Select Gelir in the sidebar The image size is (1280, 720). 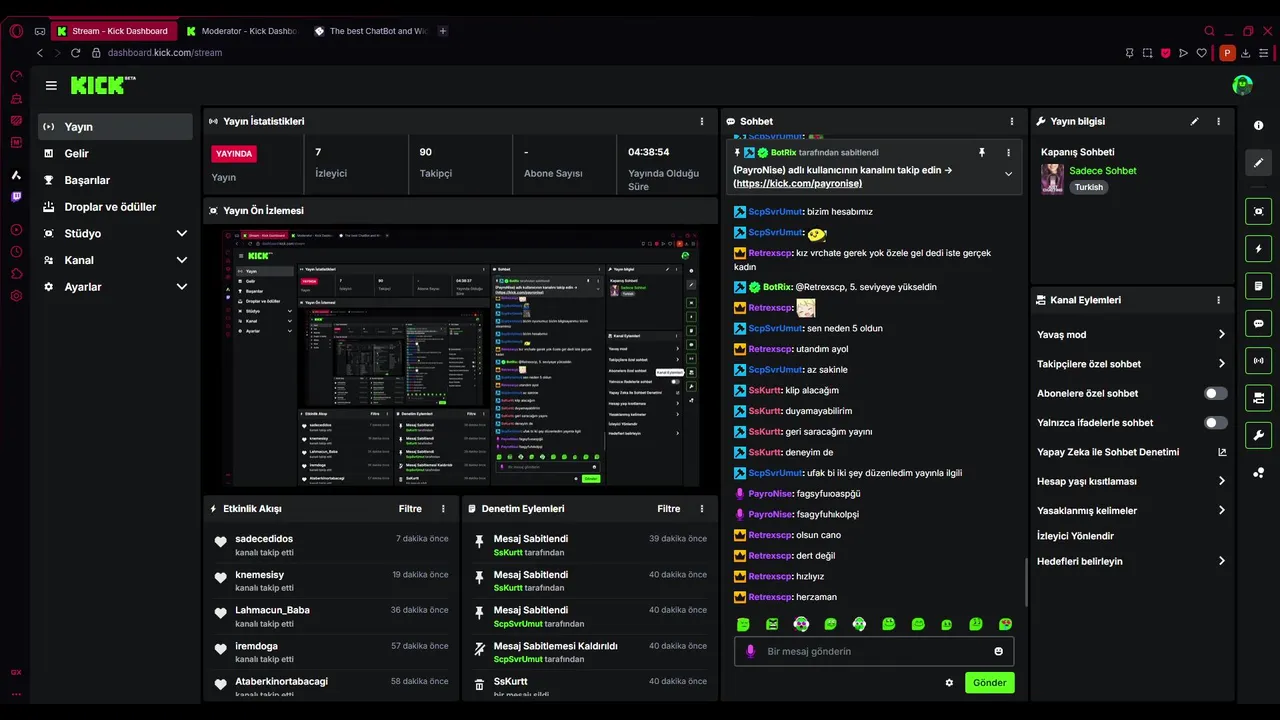[x=115, y=153]
